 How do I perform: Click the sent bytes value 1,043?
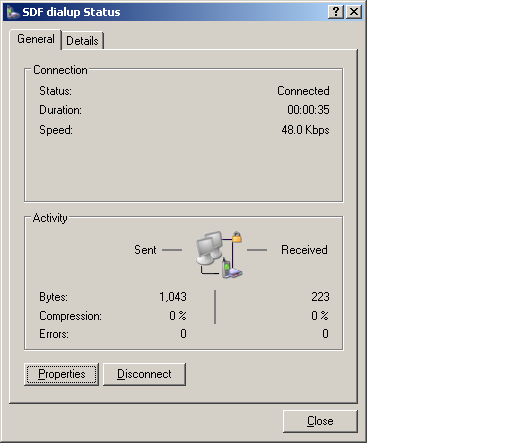pyautogui.click(x=173, y=297)
